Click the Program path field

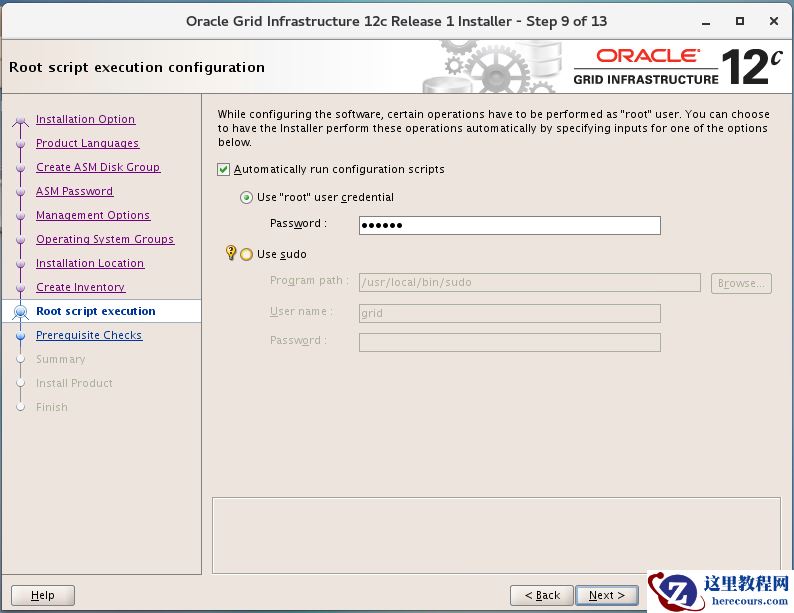[x=529, y=282]
